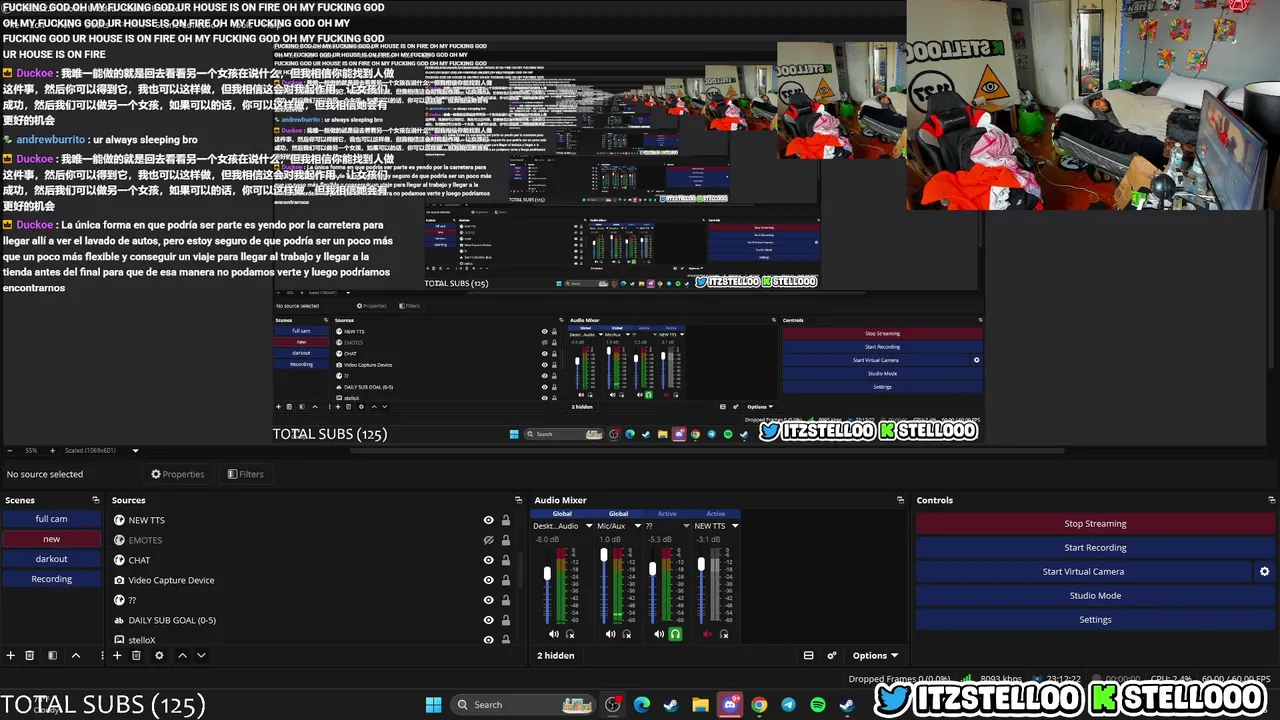Open File Explorer from the Windows taskbar
Image resolution: width=1280 pixels, height=720 pixels.
tap(700, 705)
